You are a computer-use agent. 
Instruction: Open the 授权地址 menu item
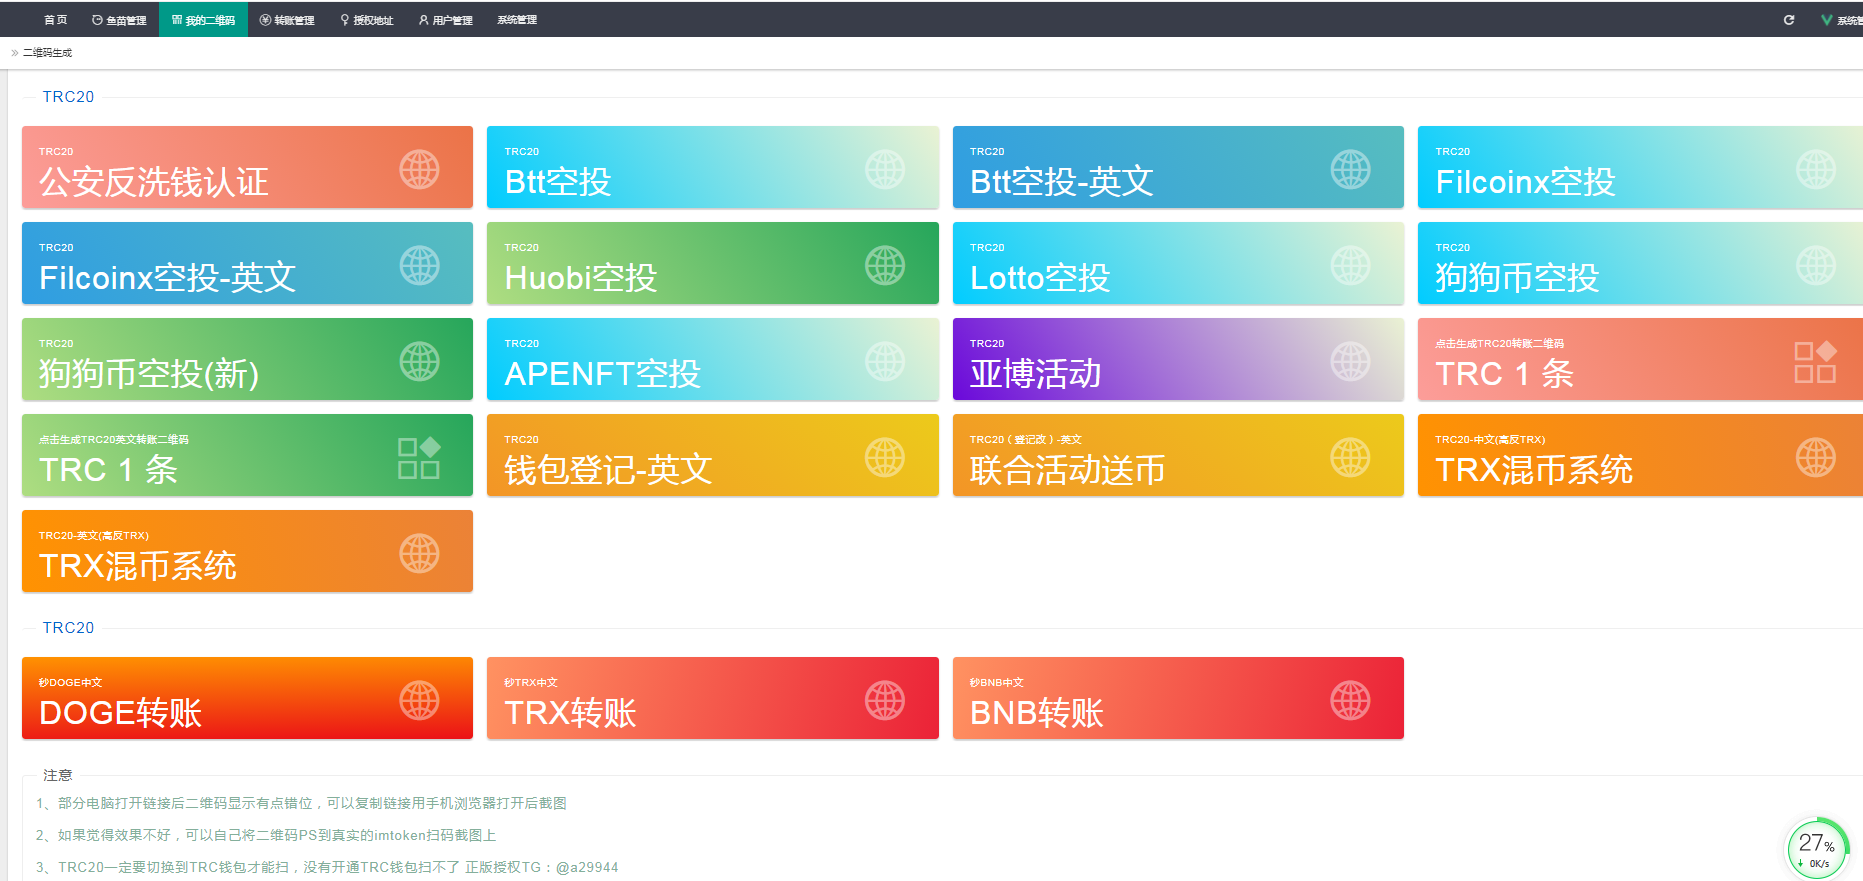tap(367, 20)
